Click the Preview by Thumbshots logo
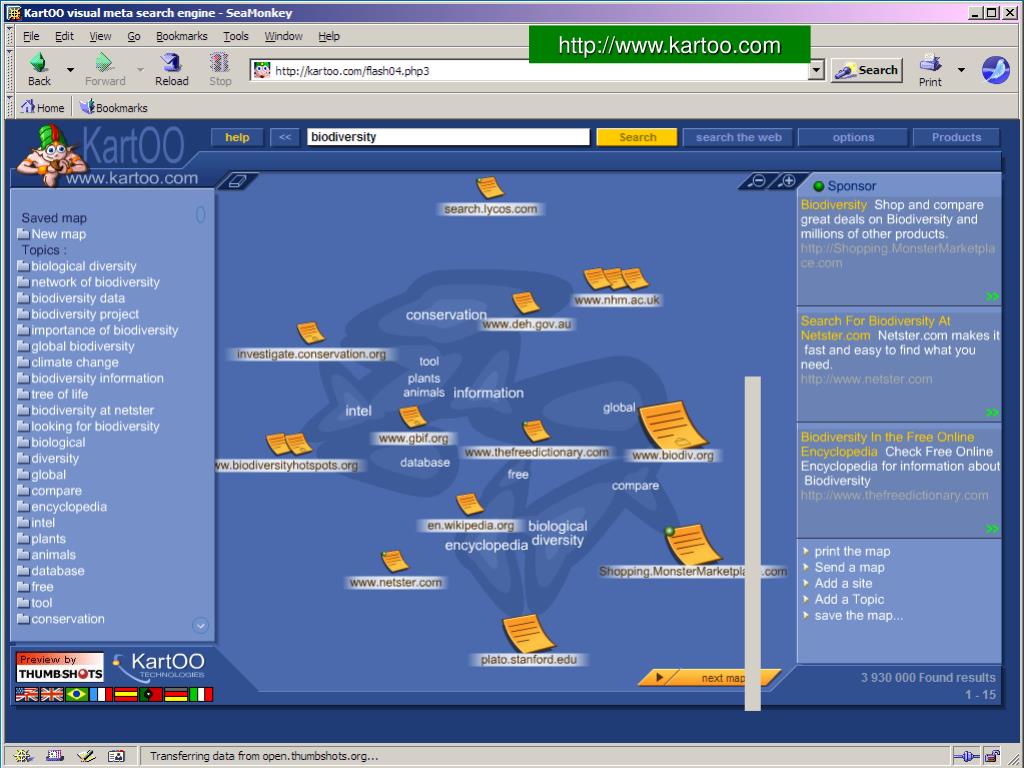 (x=59, y=667)
